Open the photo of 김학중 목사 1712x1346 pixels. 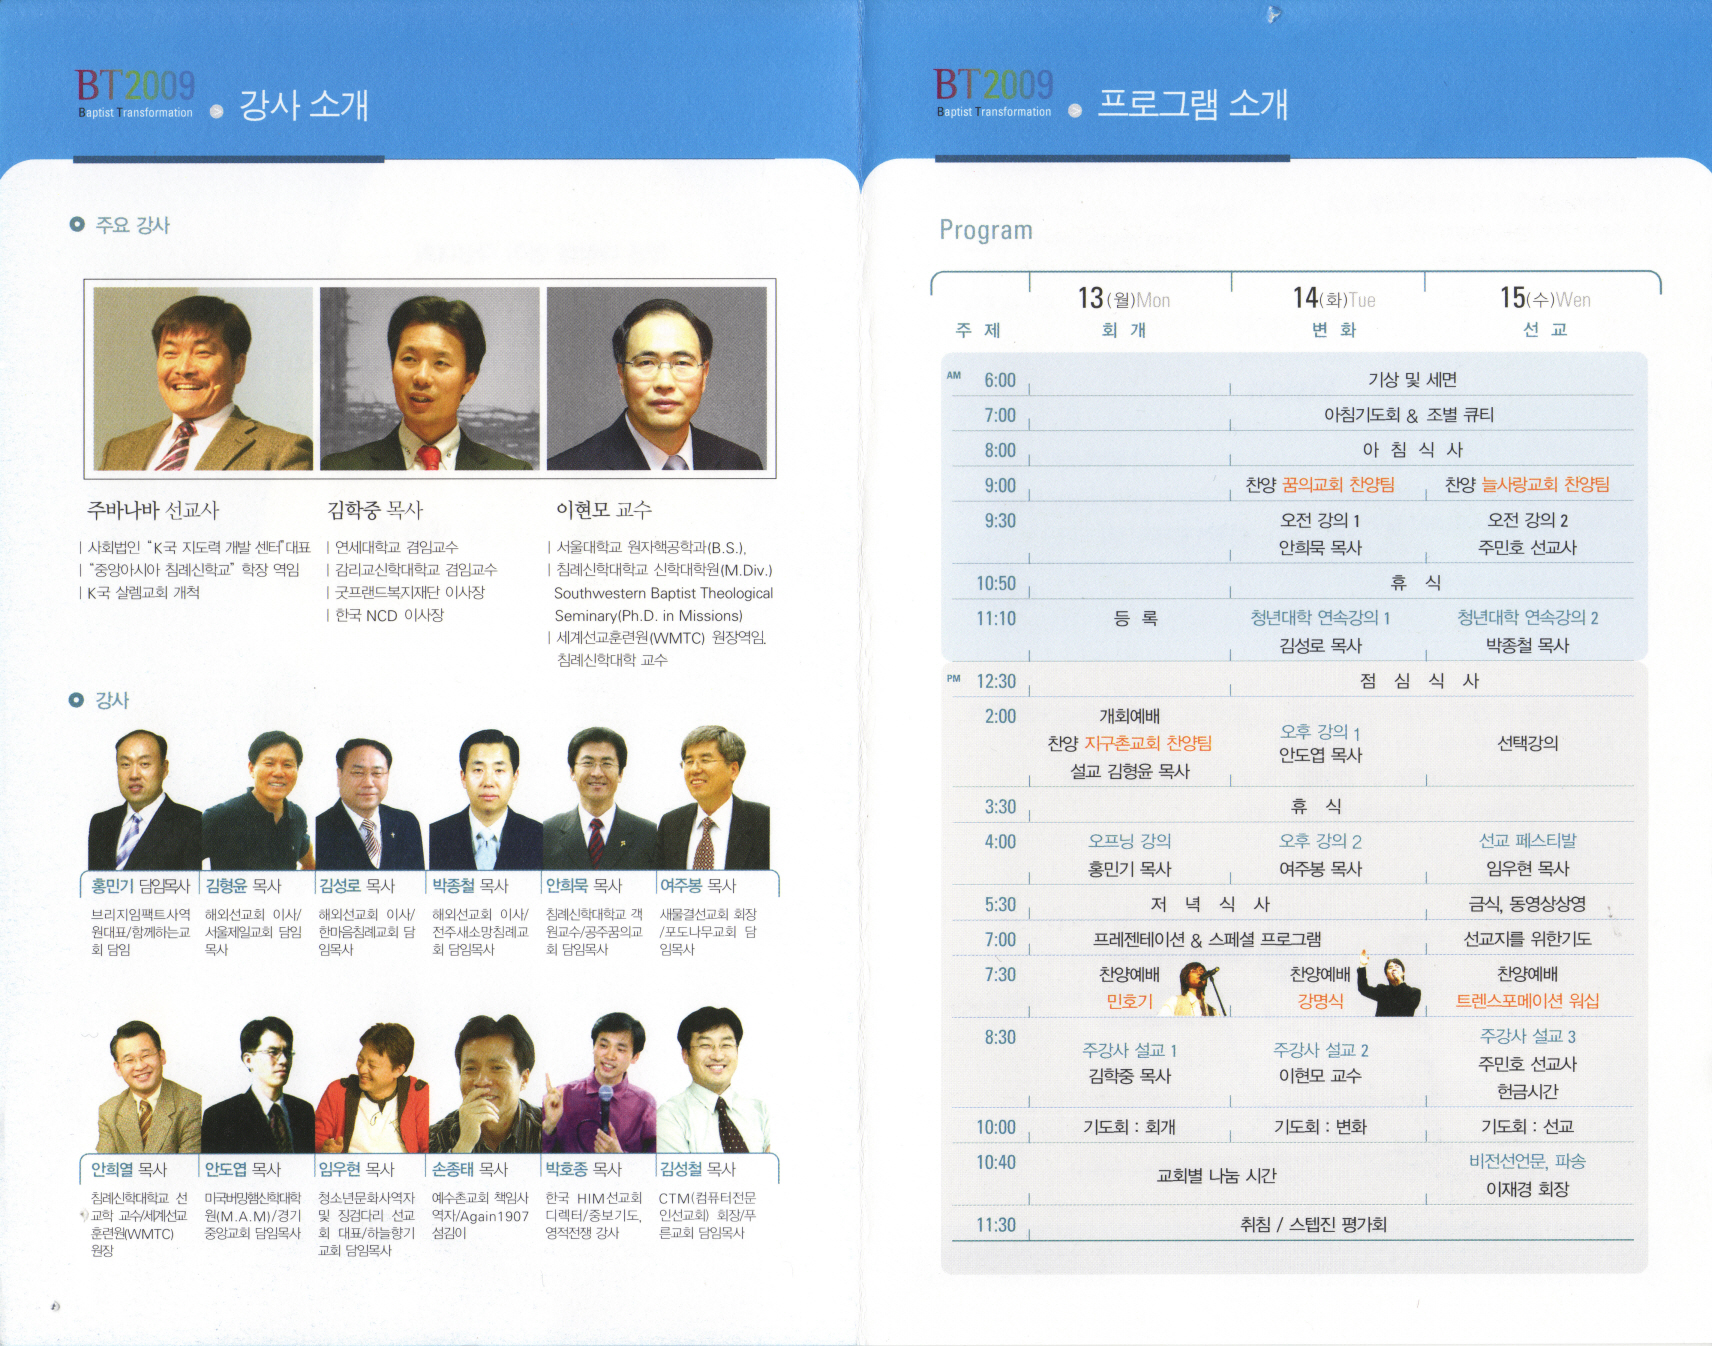coord(429,379)
